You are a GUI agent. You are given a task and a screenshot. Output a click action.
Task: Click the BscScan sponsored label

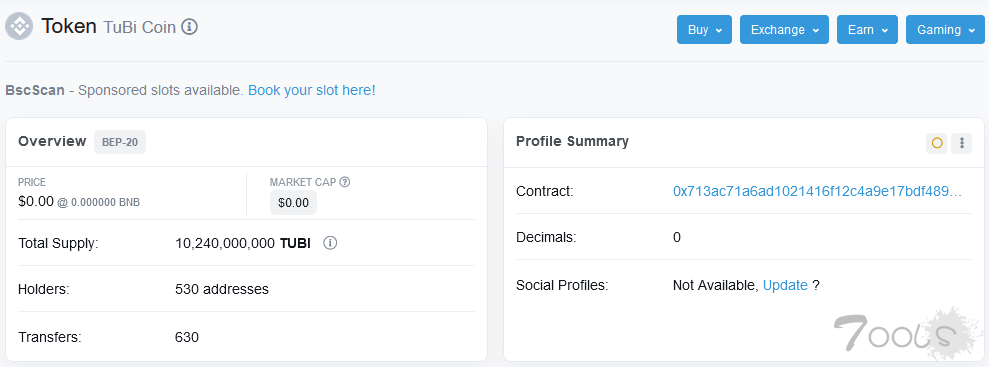[x=35, y=90]
